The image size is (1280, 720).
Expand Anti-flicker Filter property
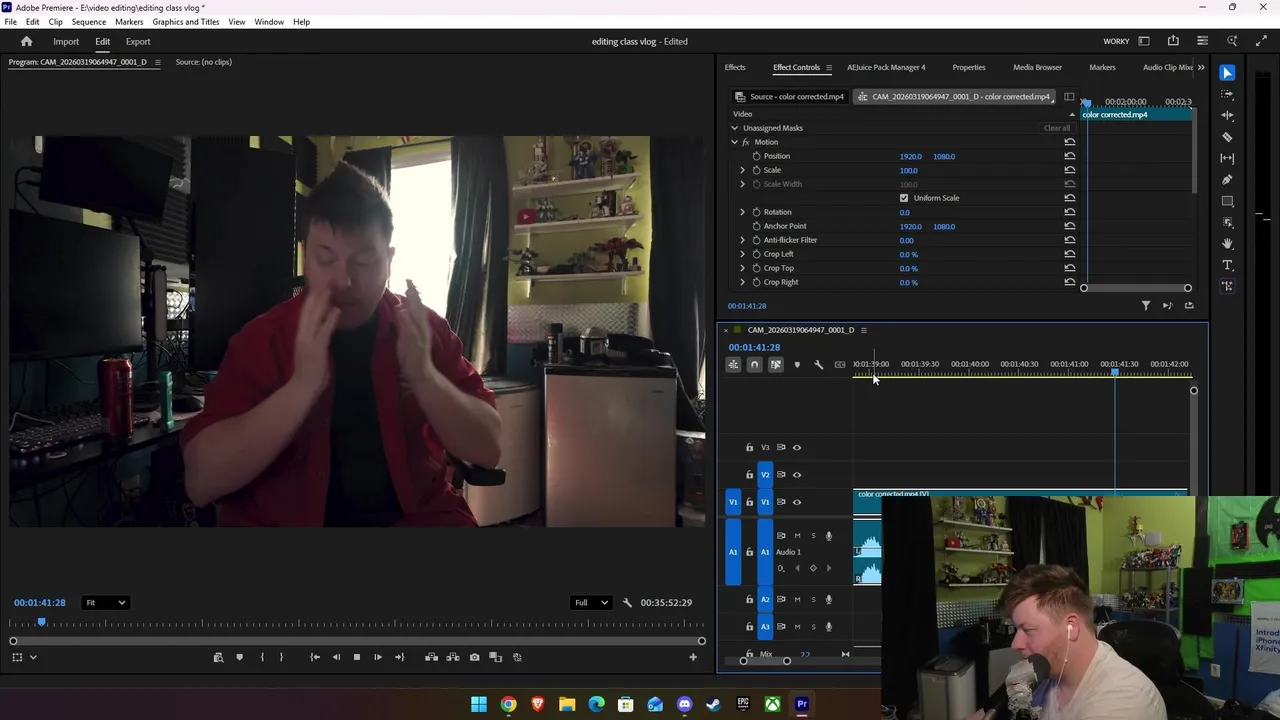click(742, 240)
